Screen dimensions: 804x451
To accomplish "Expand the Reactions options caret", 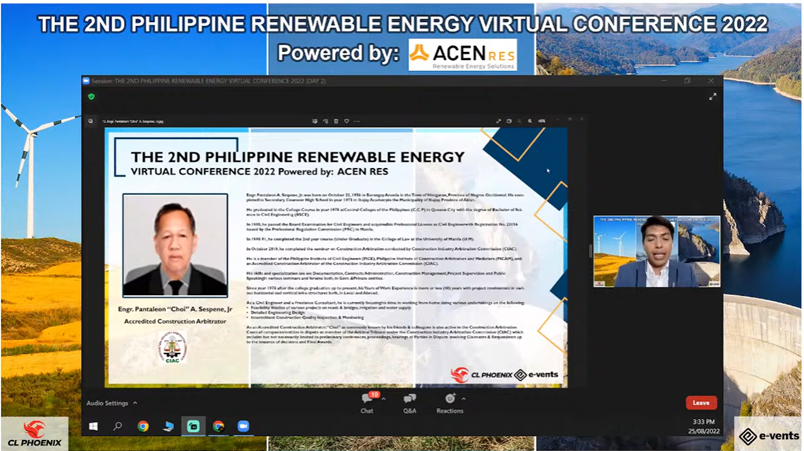I will 464,398.
